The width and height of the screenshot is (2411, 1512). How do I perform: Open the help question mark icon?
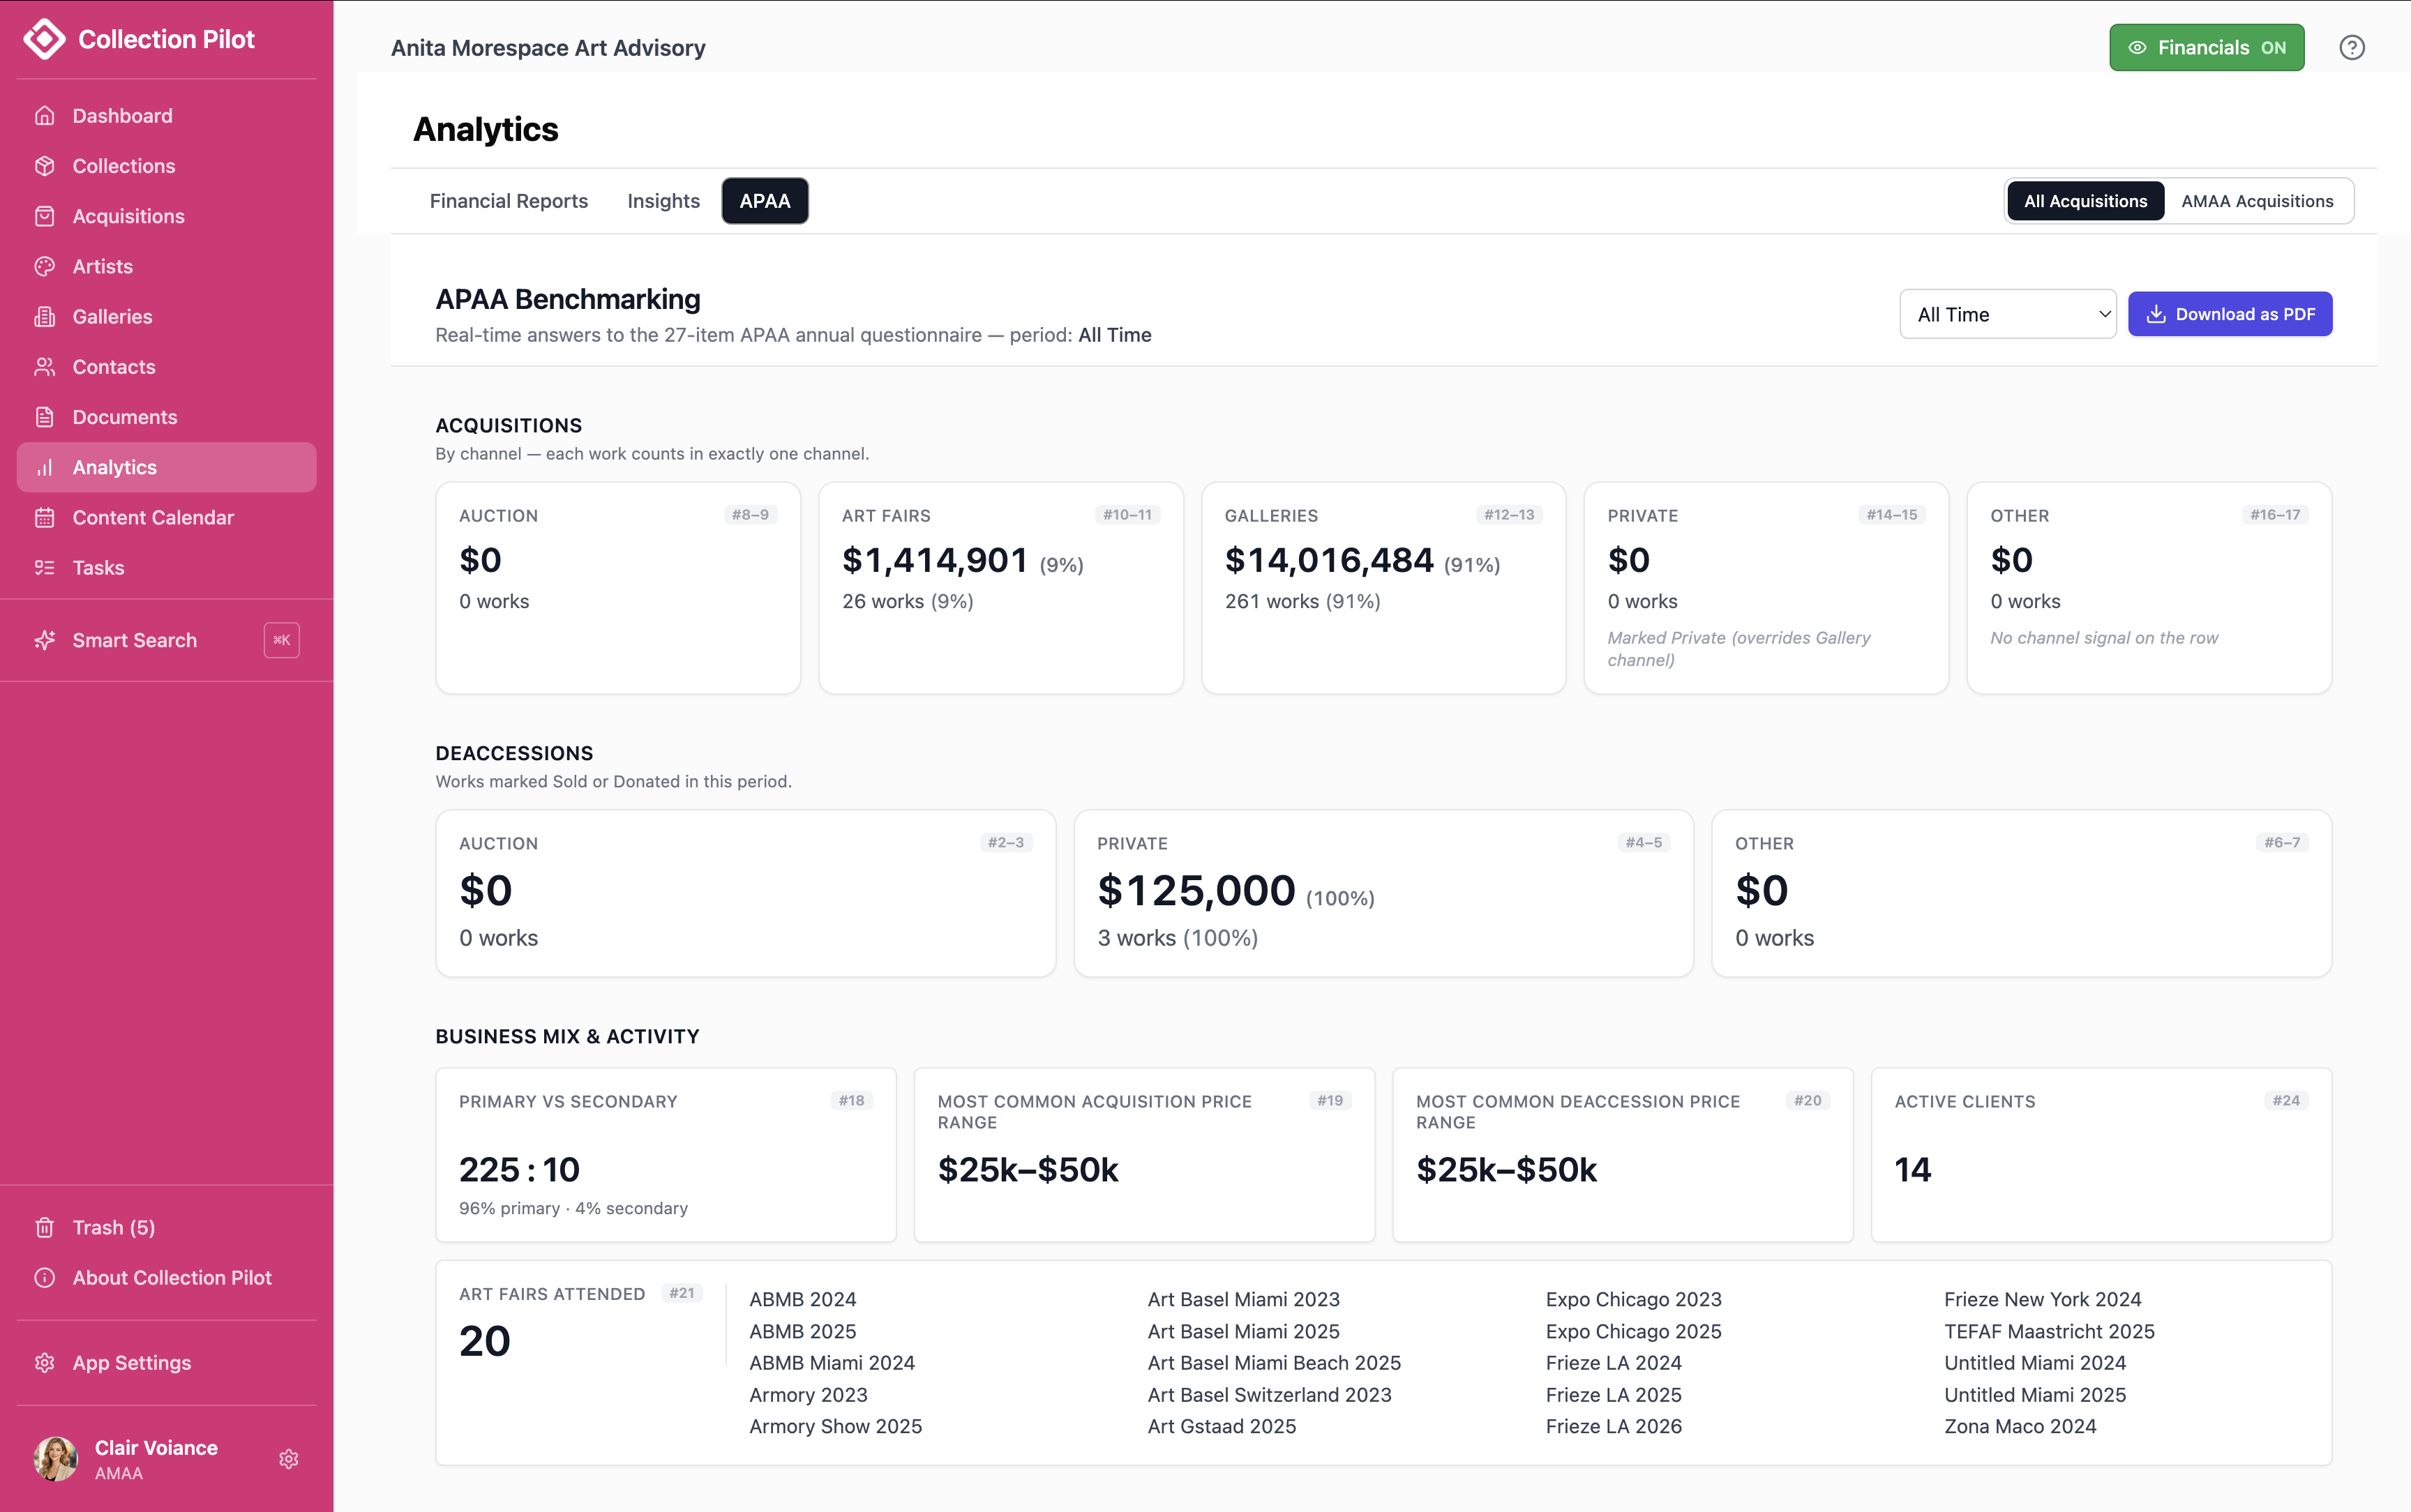[x=2351, y=48]
